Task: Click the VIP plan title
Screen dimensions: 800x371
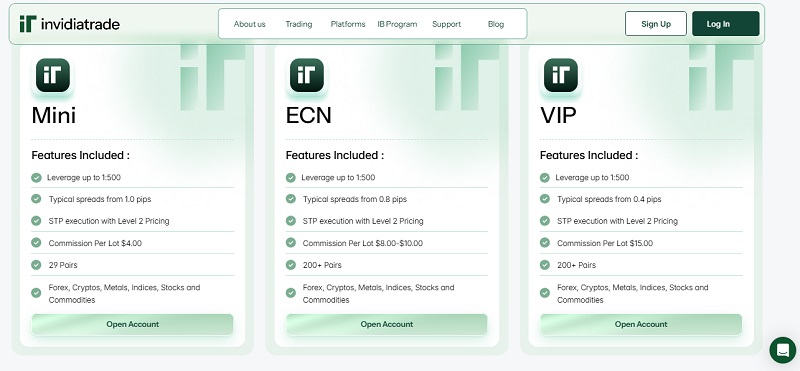Action: 558,115
